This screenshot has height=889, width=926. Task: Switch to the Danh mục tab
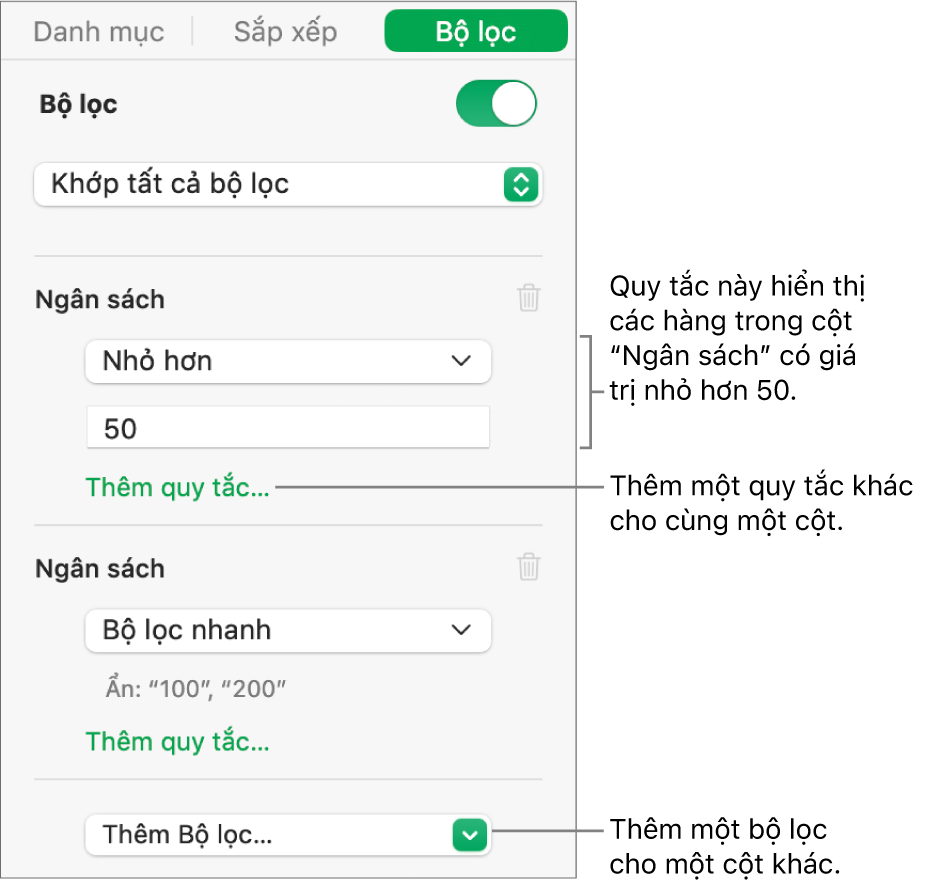pos(98,32)
